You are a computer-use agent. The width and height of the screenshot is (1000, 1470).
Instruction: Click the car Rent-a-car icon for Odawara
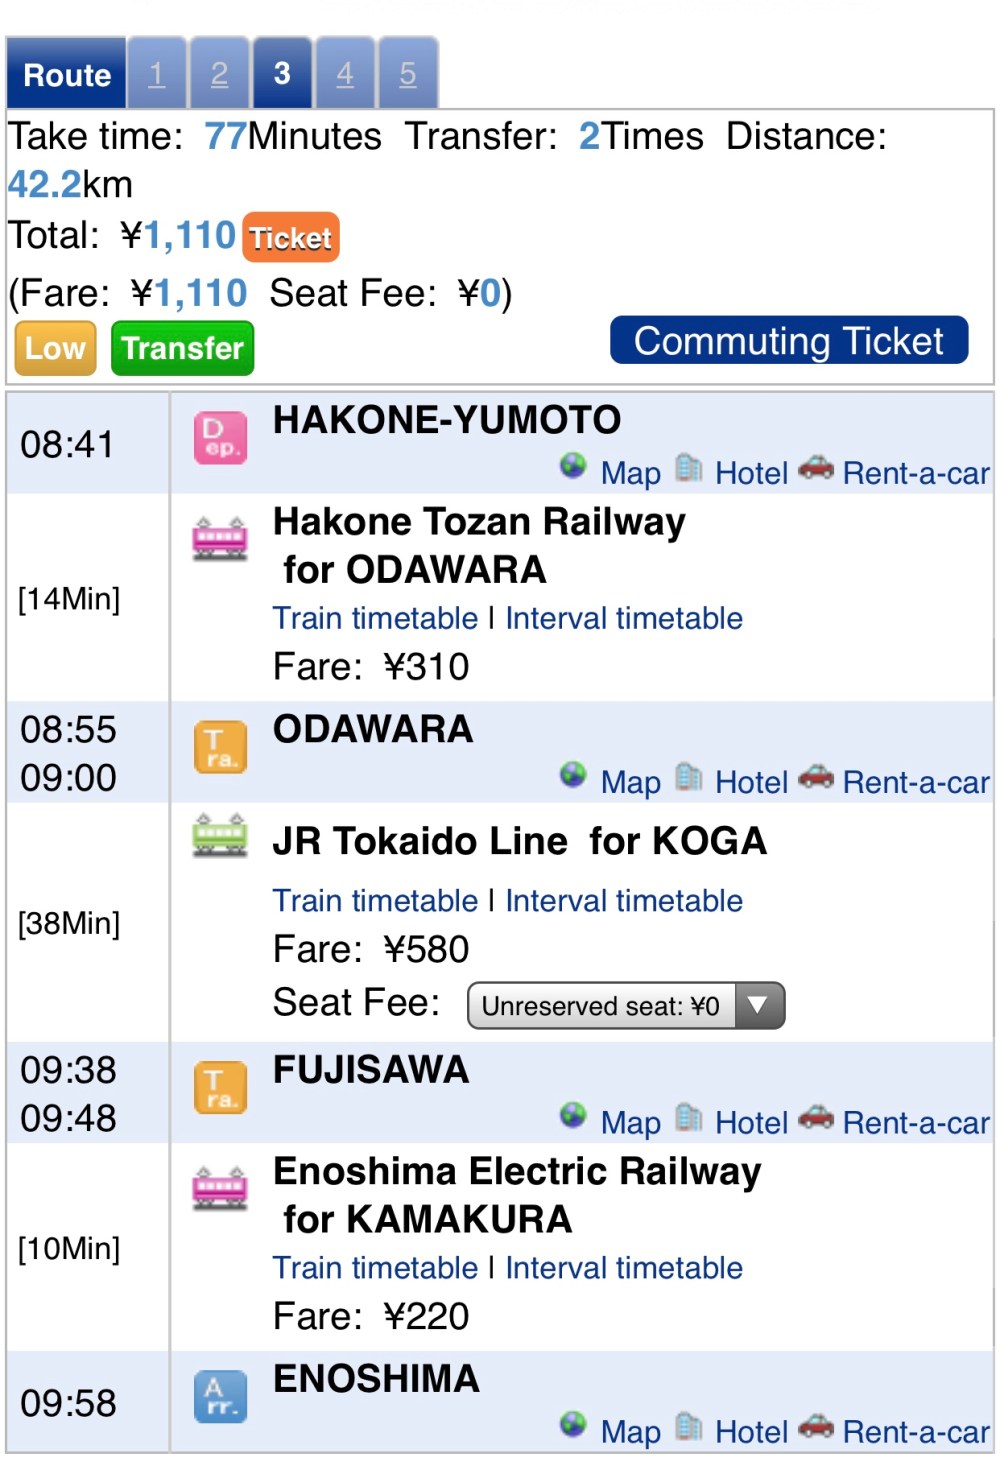click(816, 776)
